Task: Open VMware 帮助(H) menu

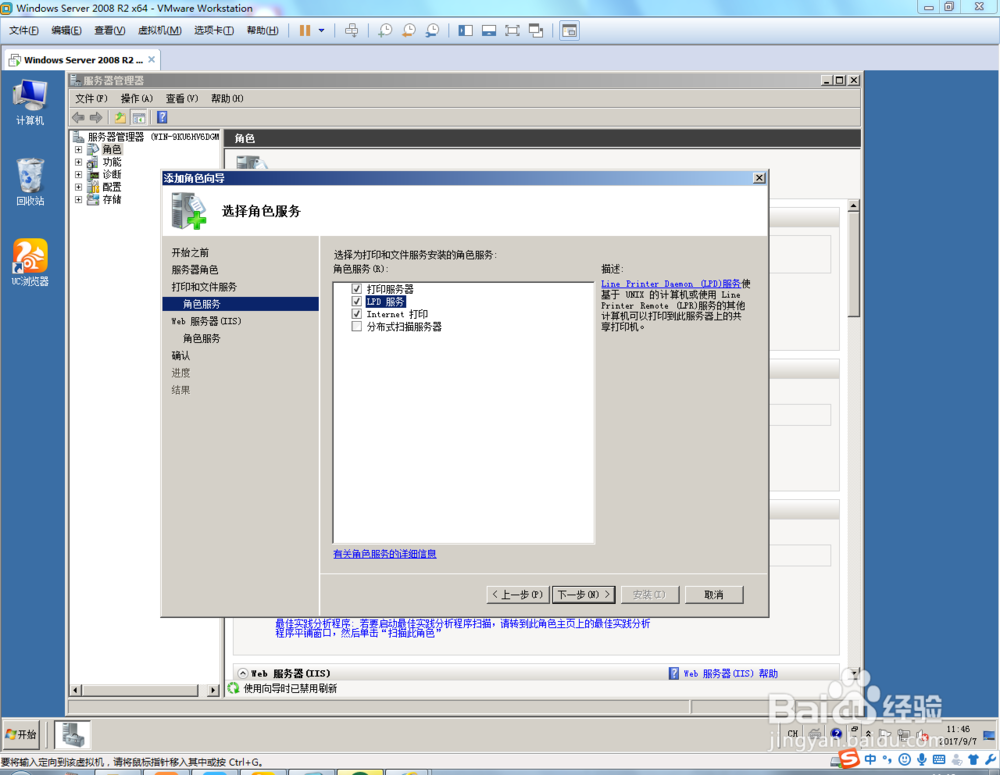Action: pos(262,31)
